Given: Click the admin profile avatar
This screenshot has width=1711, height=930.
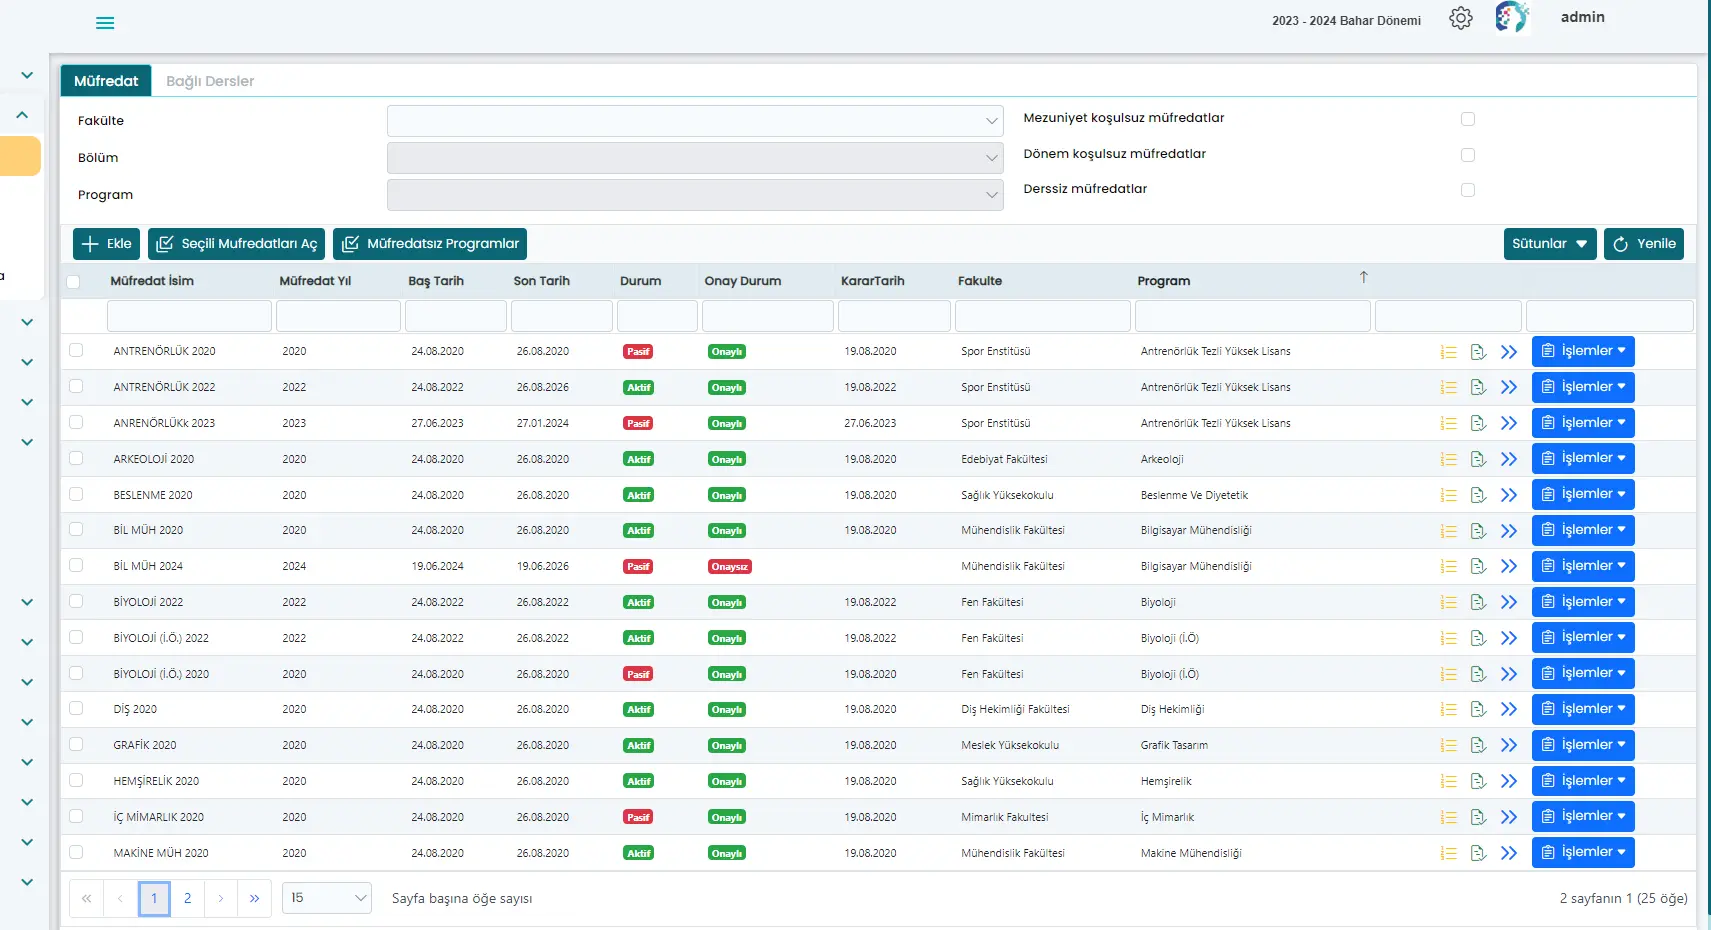Looking at the screenshot, I should point(1512,18).
